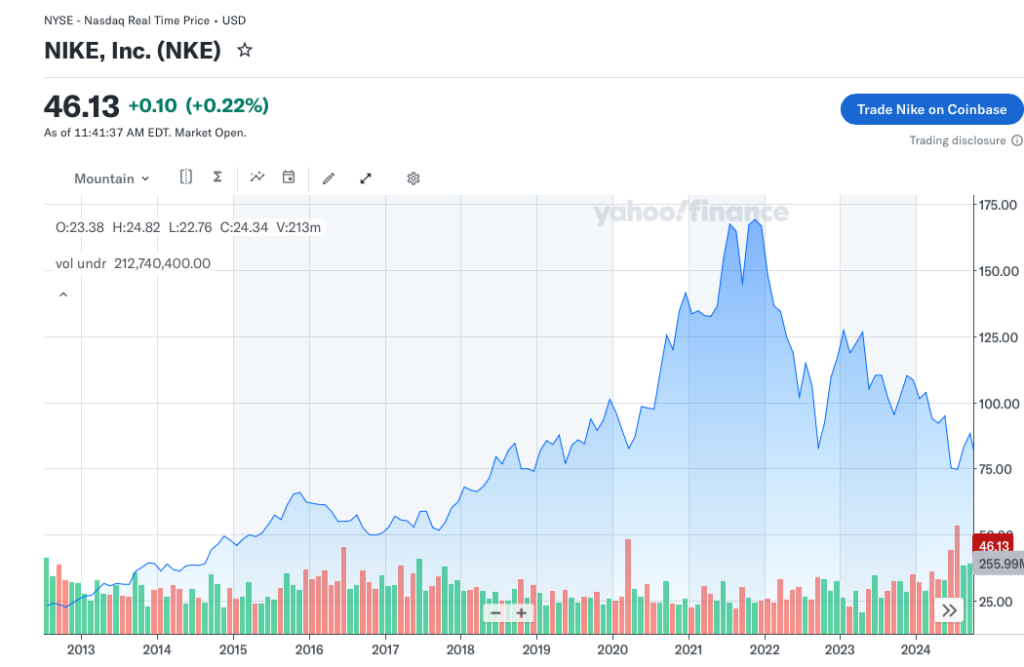This screenshot has width=1024, height=667.
Task: Collapse the volume indicator panel chevron
Action: coord(62,295)
